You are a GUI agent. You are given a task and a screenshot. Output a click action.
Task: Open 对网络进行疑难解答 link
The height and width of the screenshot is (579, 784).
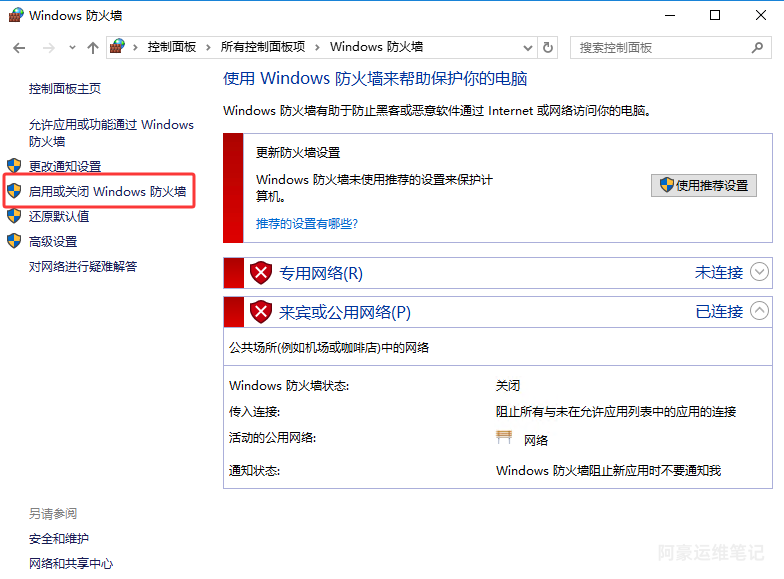83,266
